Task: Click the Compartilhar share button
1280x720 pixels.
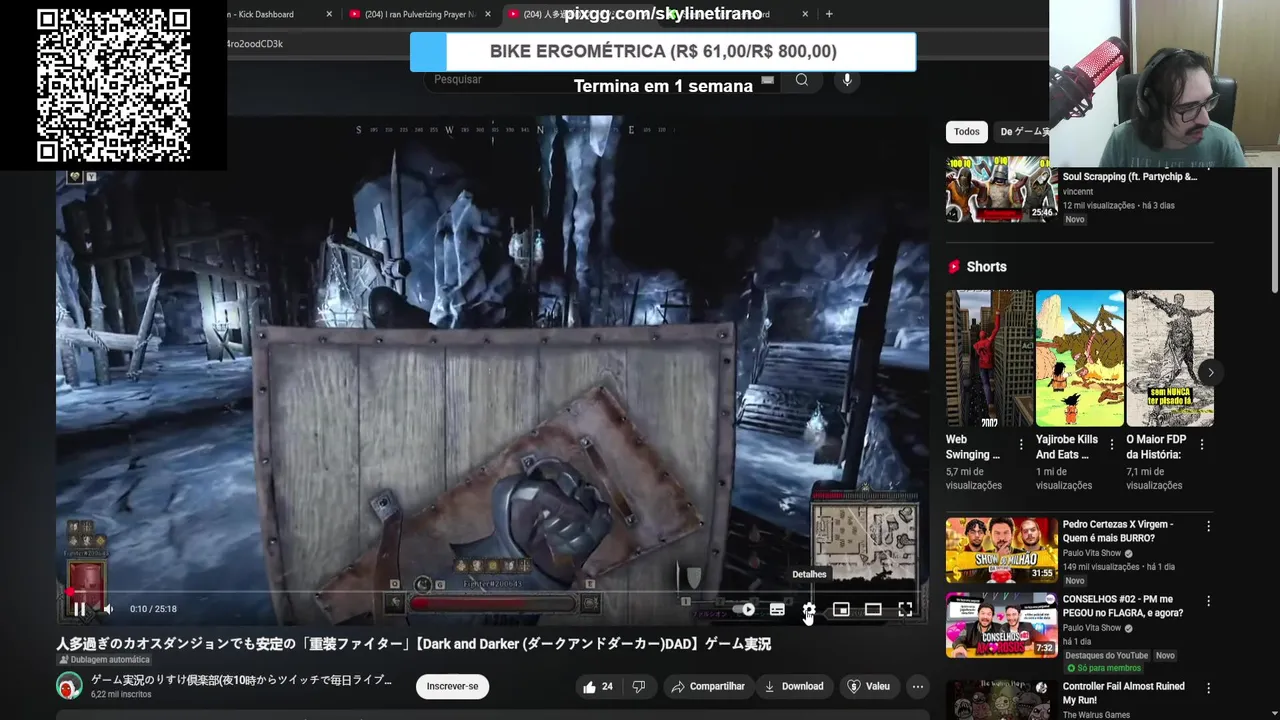Action: 708,686
